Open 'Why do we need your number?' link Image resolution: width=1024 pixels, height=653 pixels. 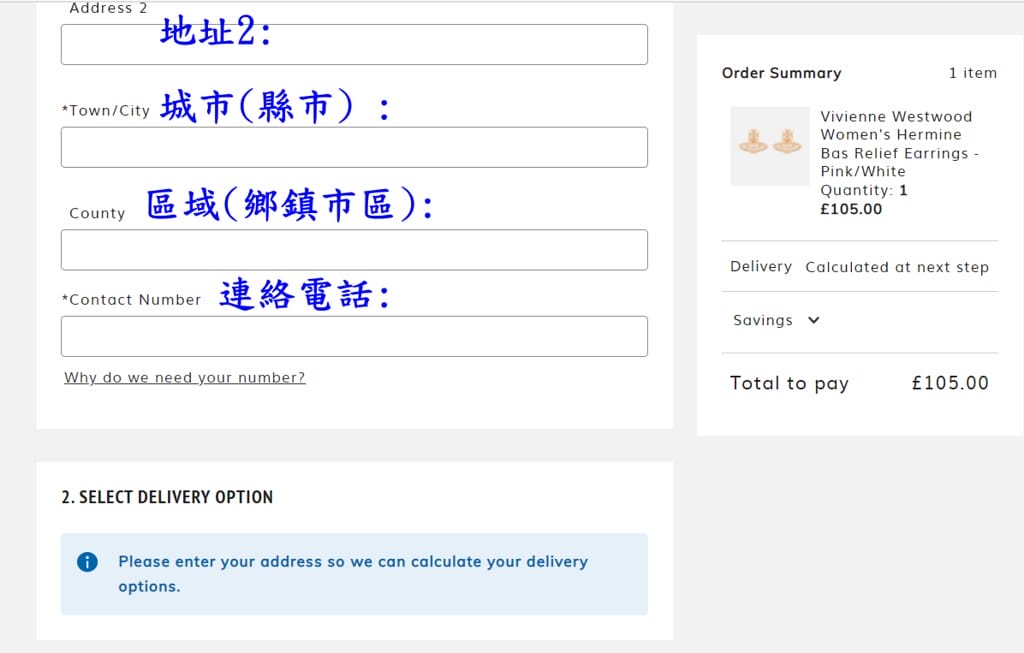[x=185, y=378]
